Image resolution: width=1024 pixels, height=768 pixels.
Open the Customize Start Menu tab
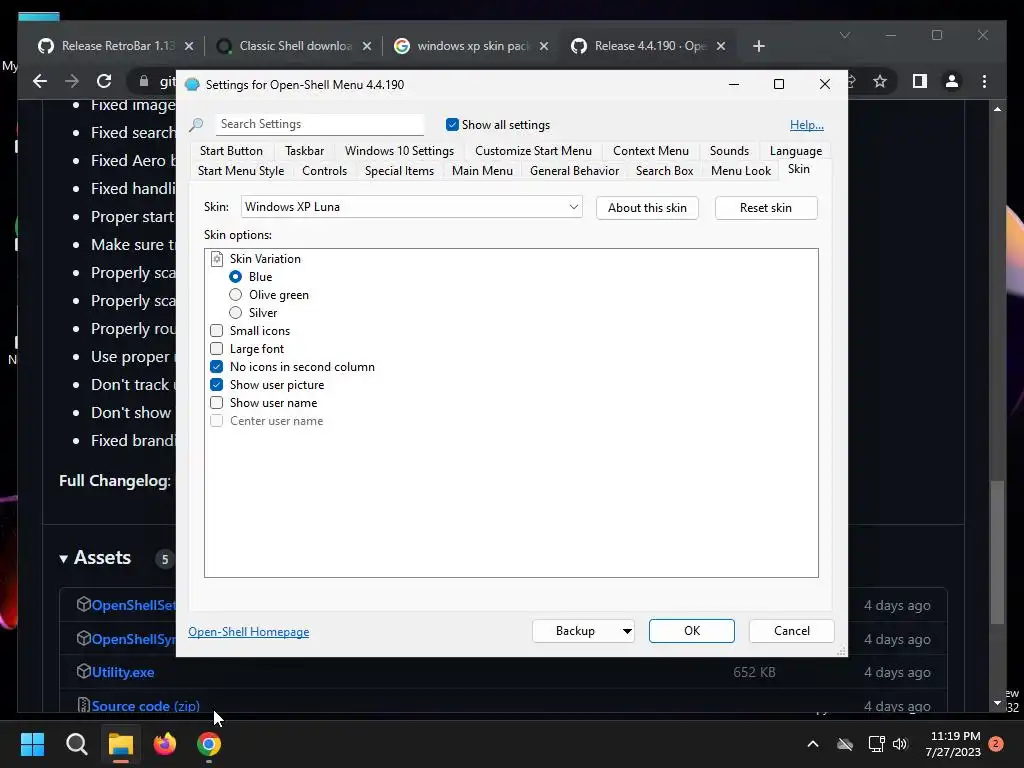coord(533,151)
